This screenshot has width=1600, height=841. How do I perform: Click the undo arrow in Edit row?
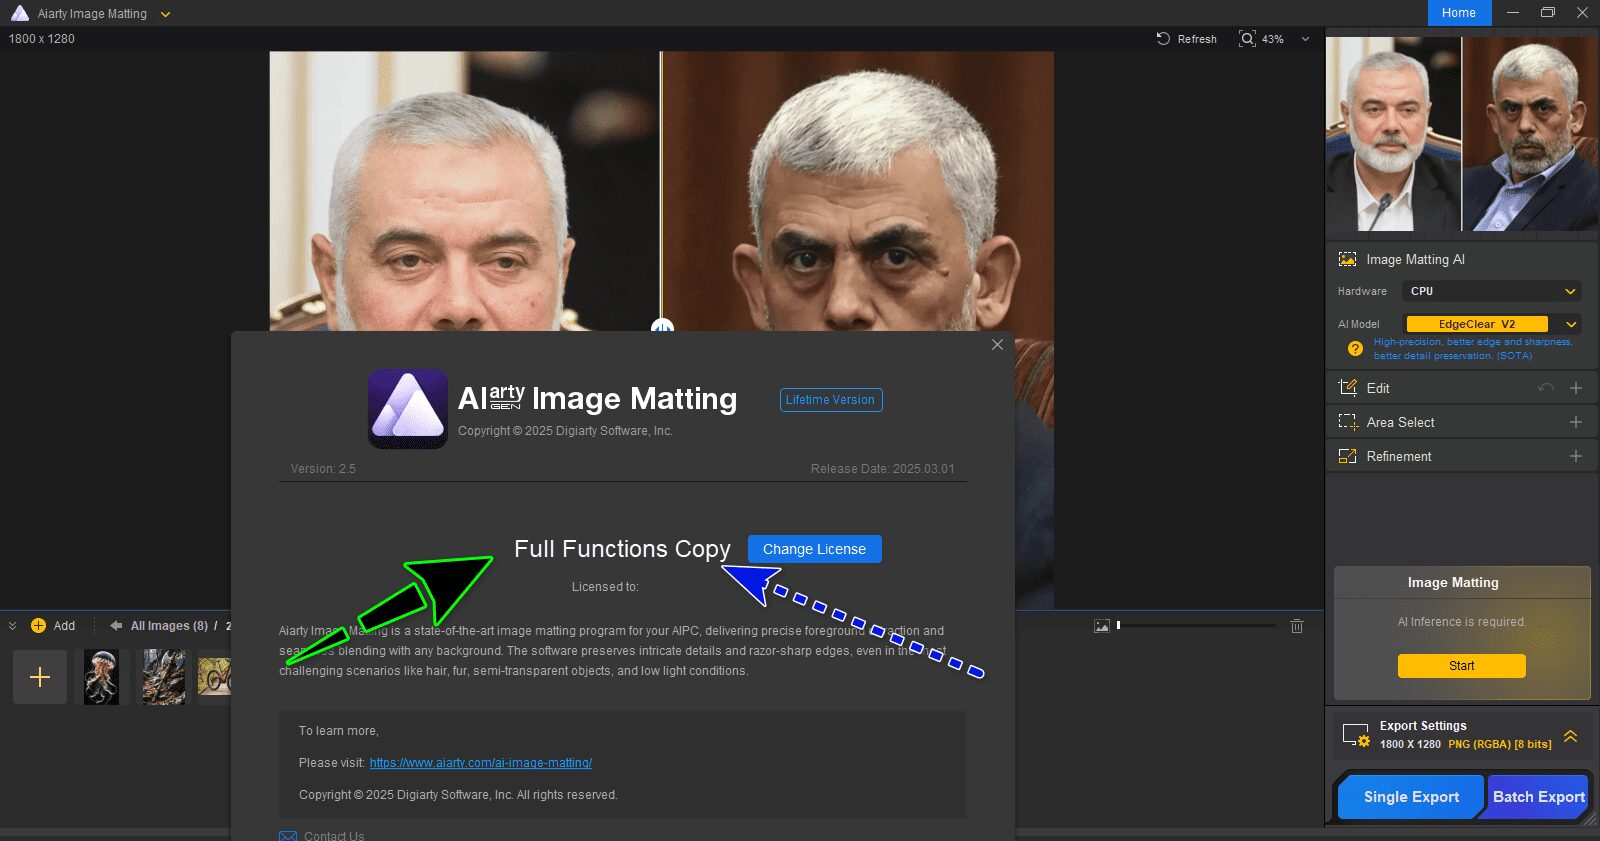coord(1546,388)
